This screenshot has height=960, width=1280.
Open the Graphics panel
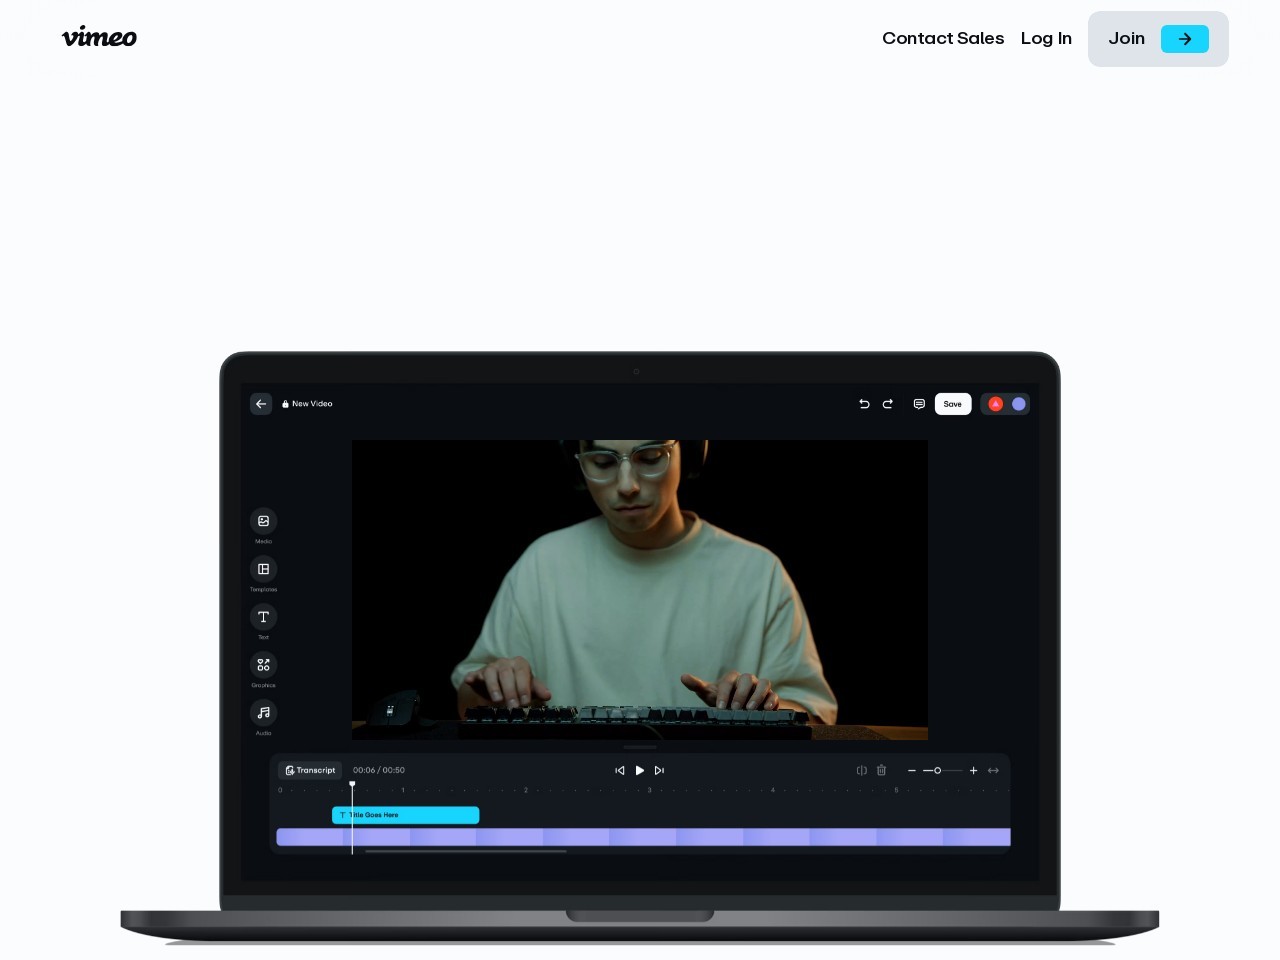point(263,665)
